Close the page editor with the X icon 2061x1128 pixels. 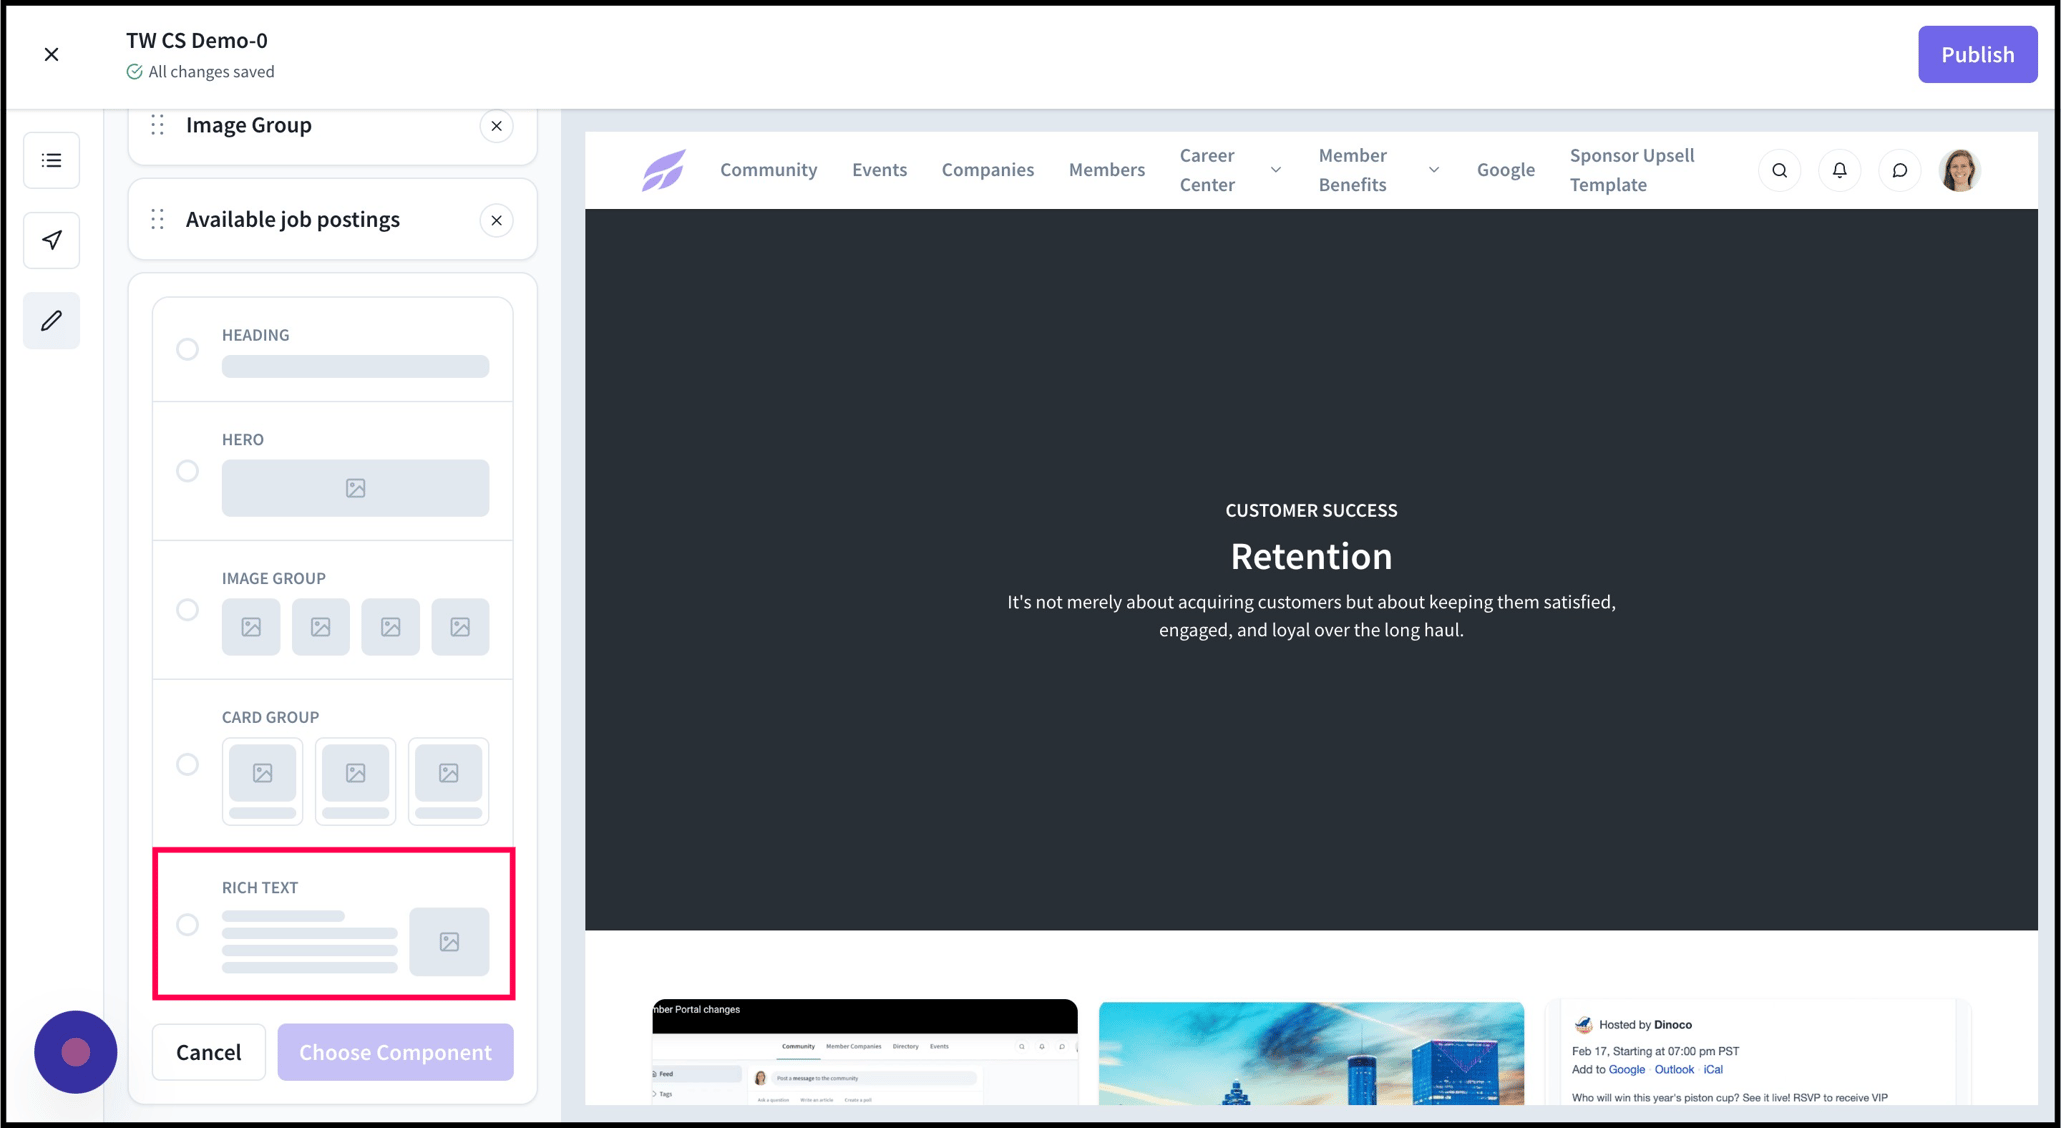click(x=52, y=54)
